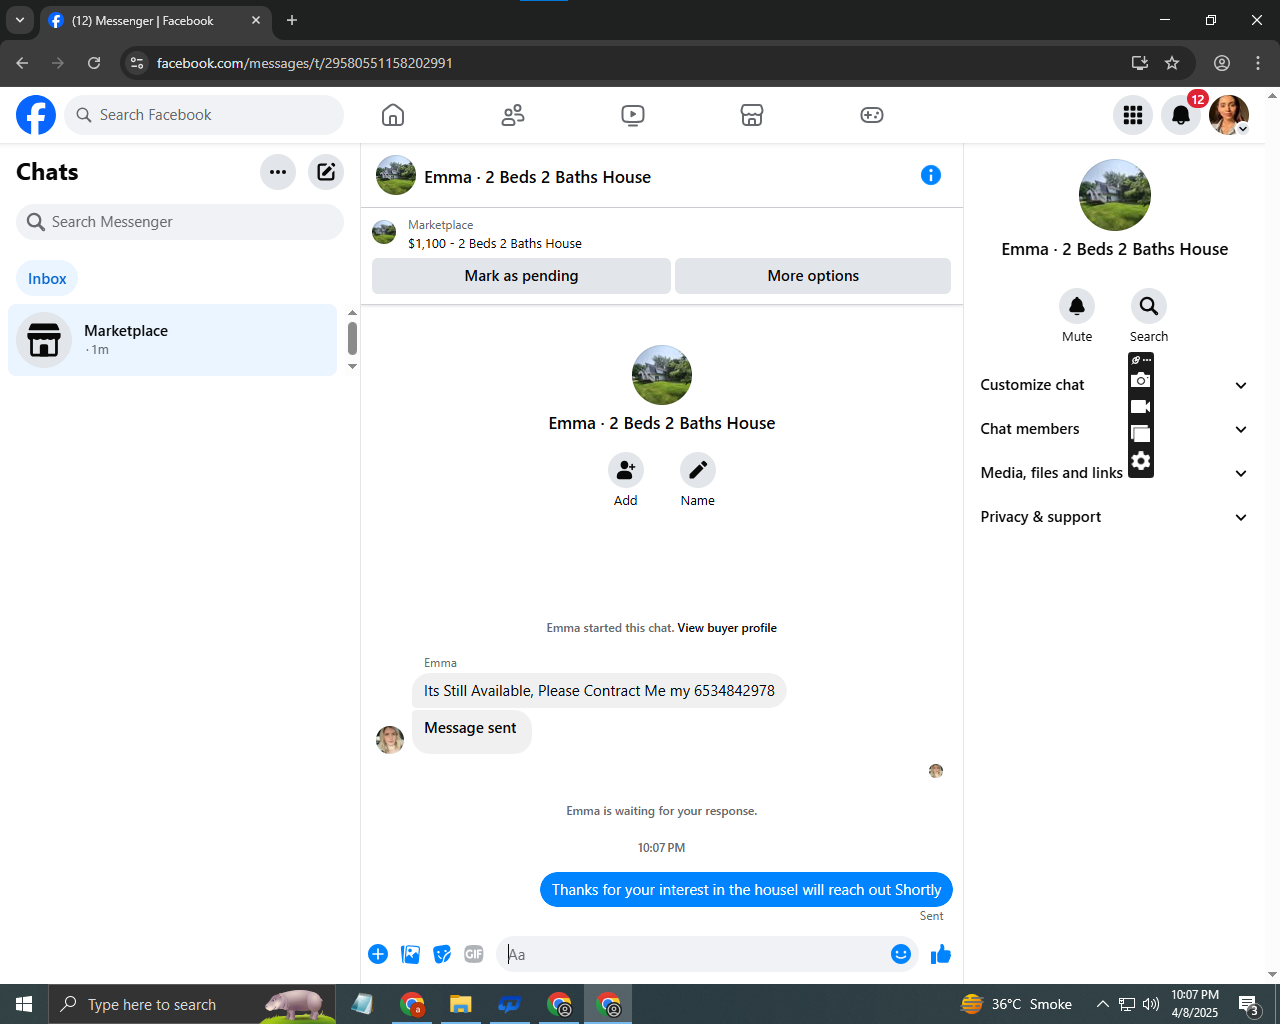
Task: Open File Explorer from taskbar
Action: coord(460,1004)
